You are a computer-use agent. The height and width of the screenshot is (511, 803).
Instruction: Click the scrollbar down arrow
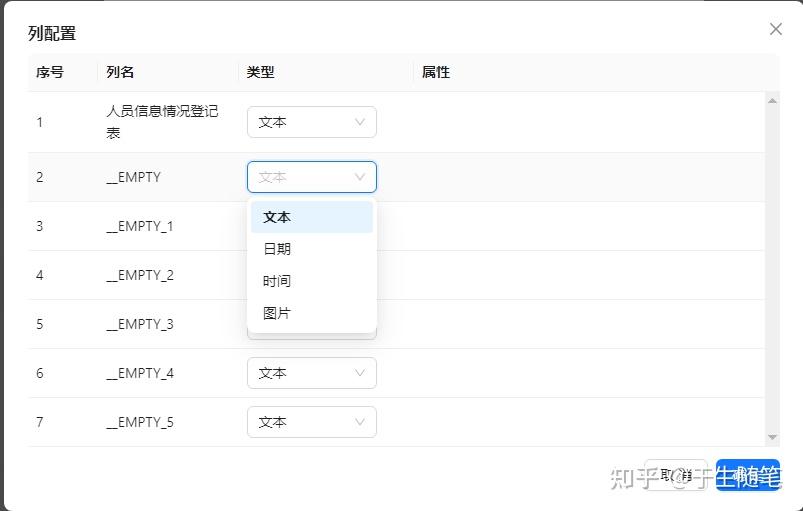tap(772, 437)
